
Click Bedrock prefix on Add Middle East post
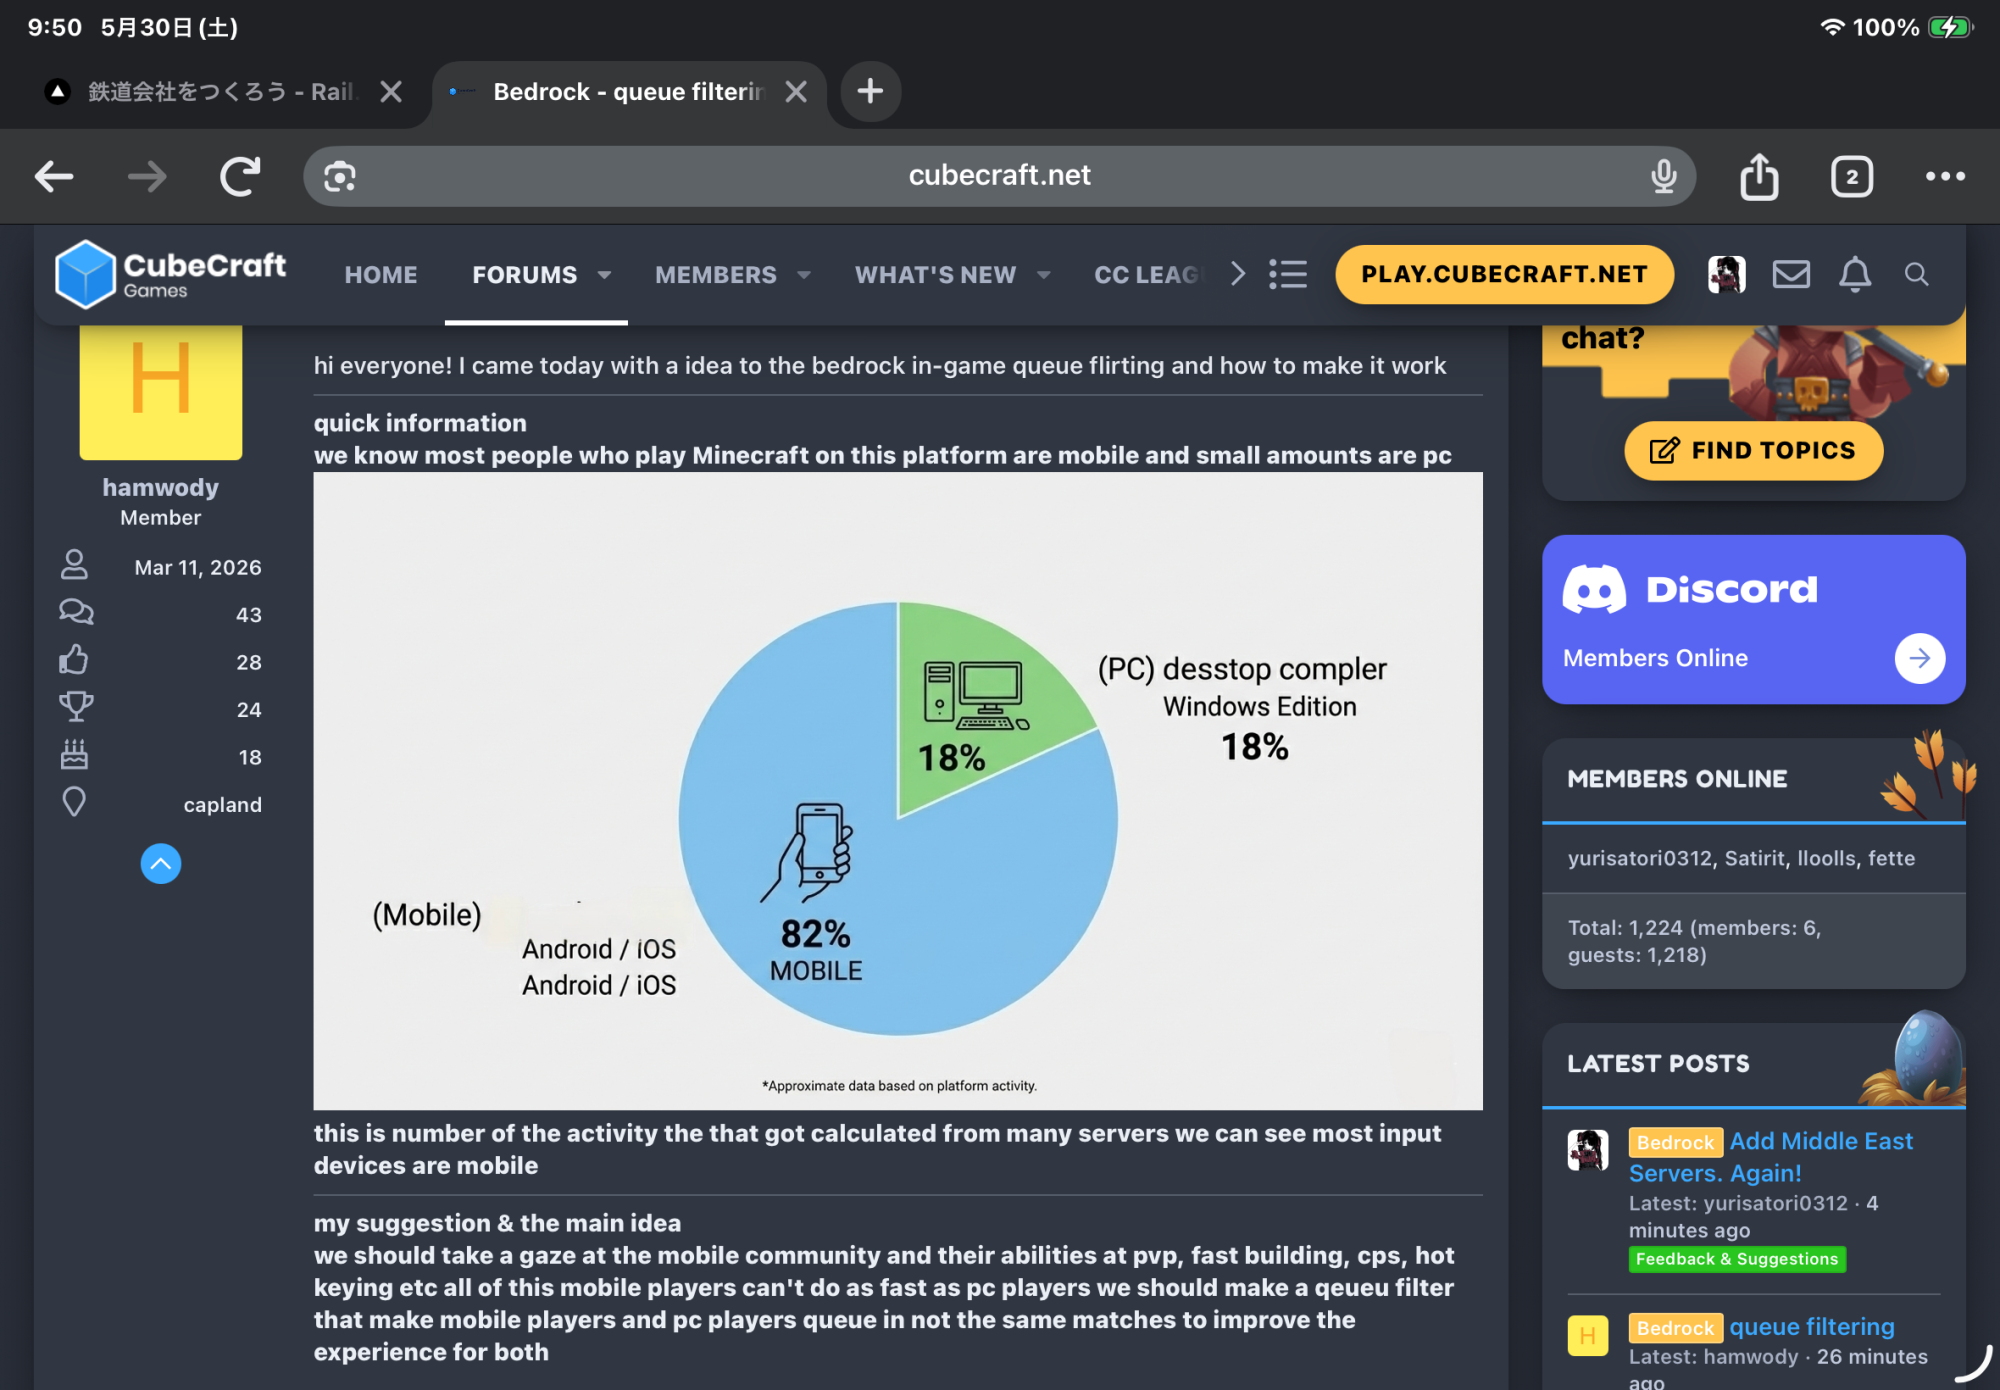tap(1675, 1142)
